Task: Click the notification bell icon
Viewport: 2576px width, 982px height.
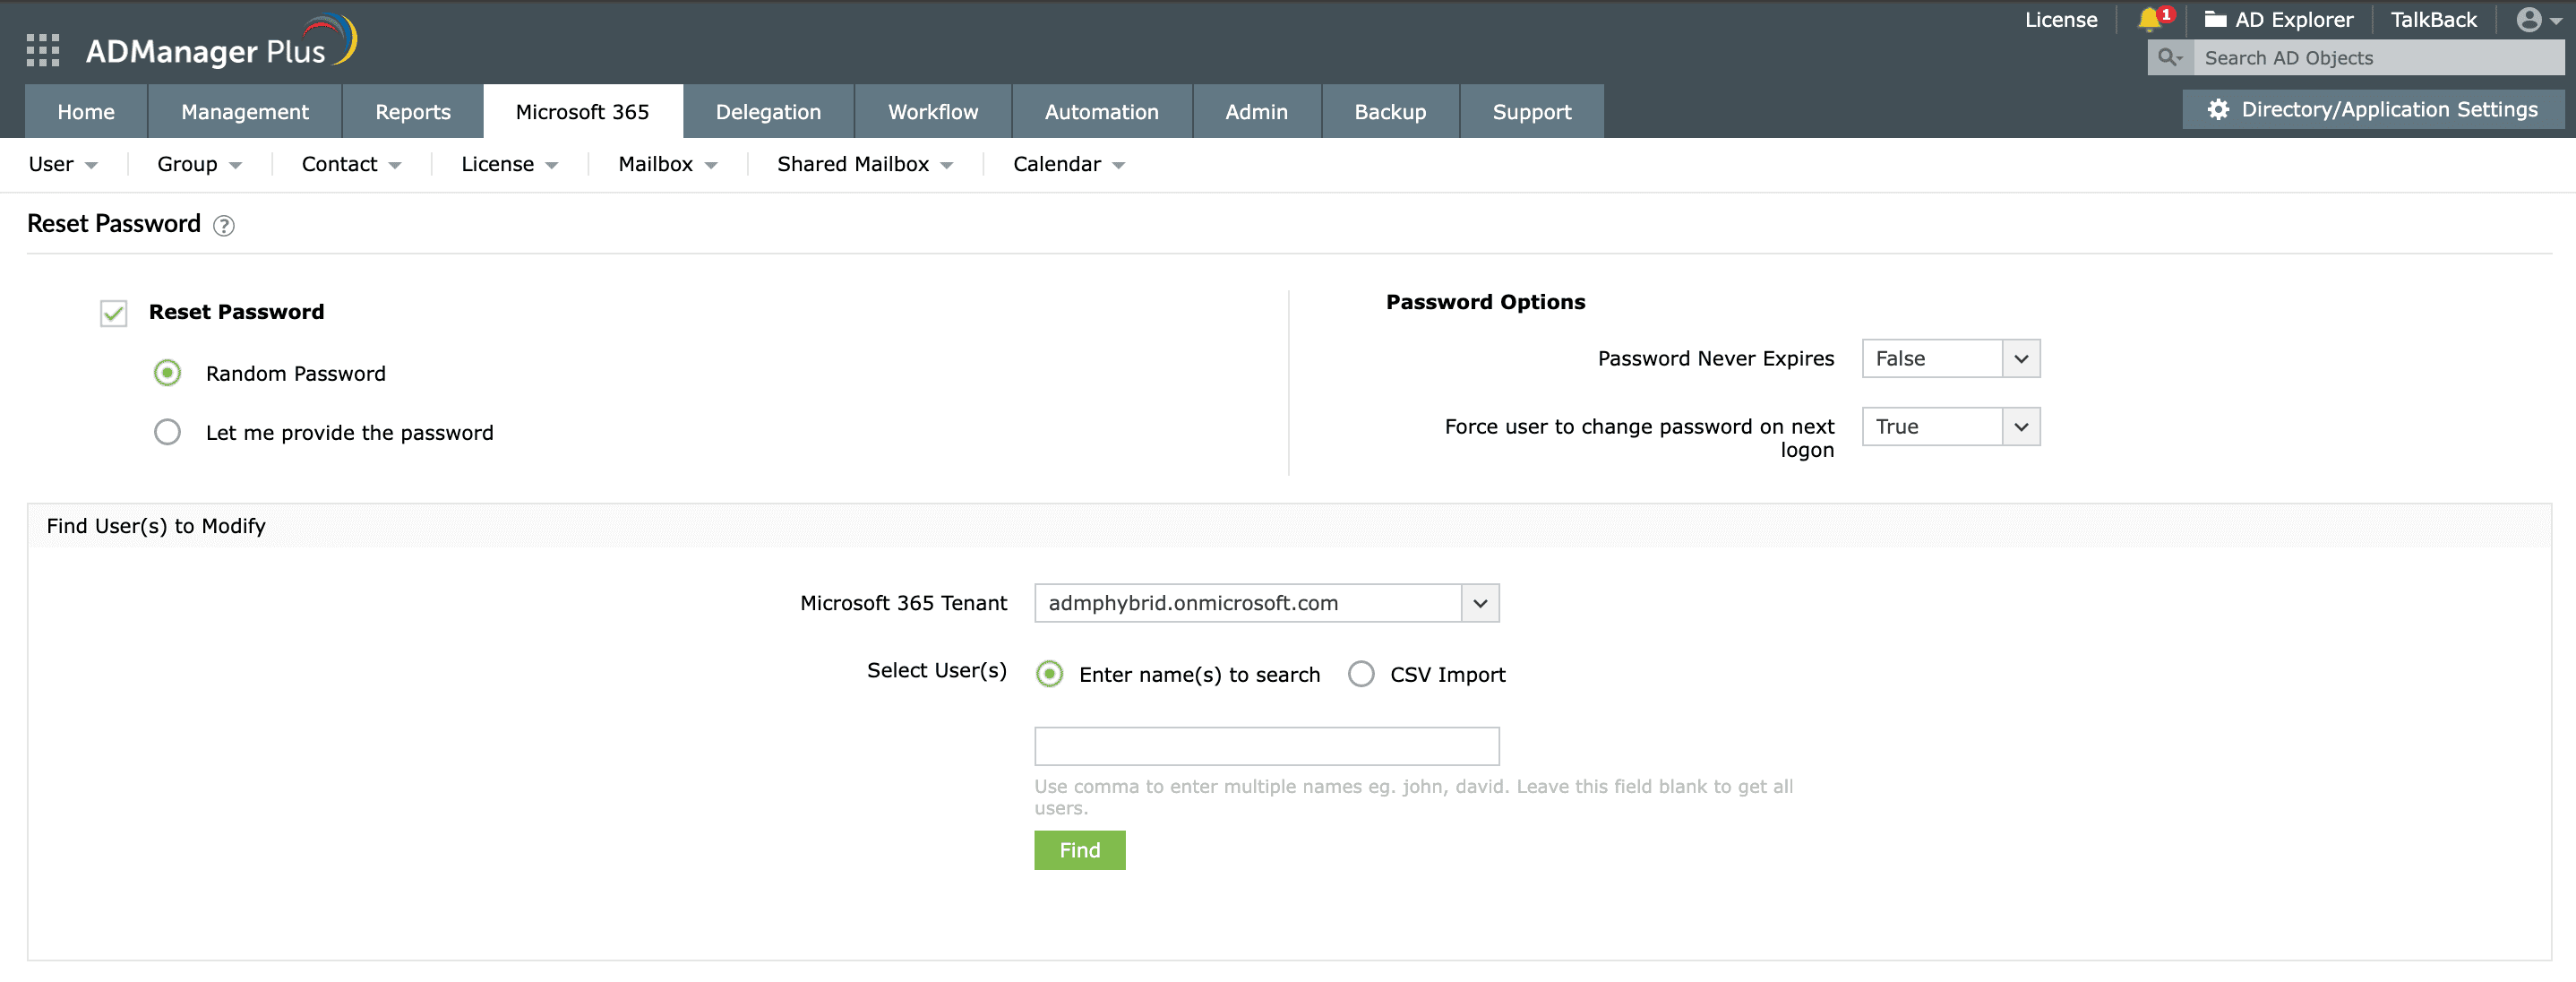Action: 2149,20
